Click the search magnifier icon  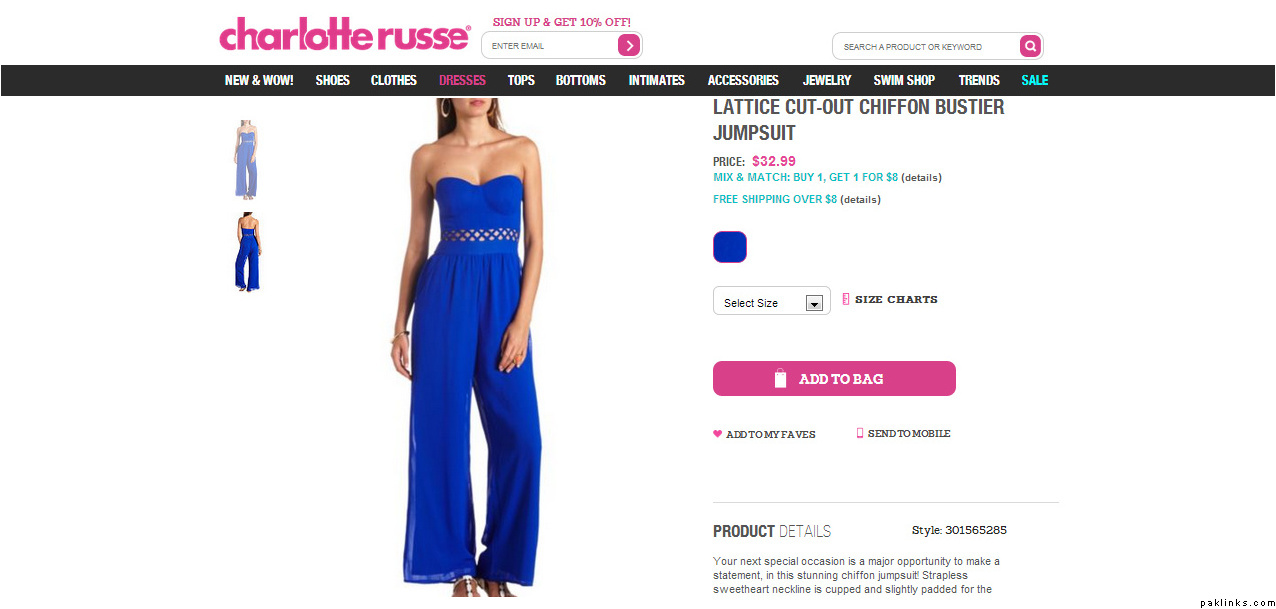coord(1030,46)
